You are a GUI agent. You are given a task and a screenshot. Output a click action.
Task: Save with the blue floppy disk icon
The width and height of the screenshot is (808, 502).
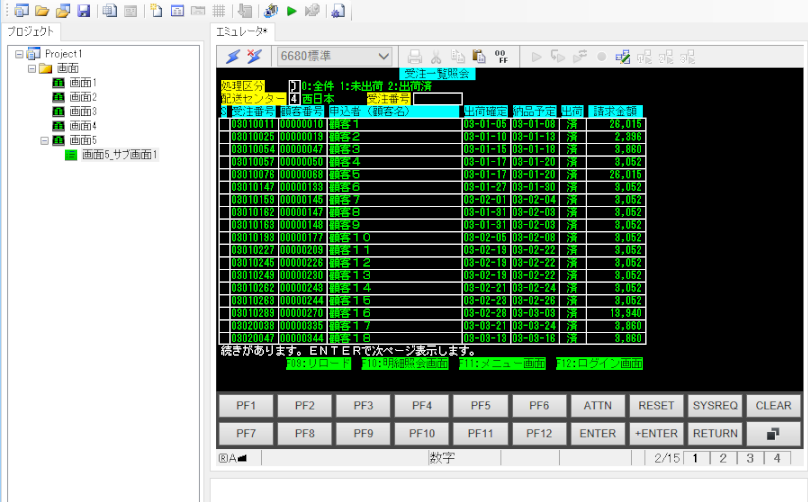pos(83,10)
